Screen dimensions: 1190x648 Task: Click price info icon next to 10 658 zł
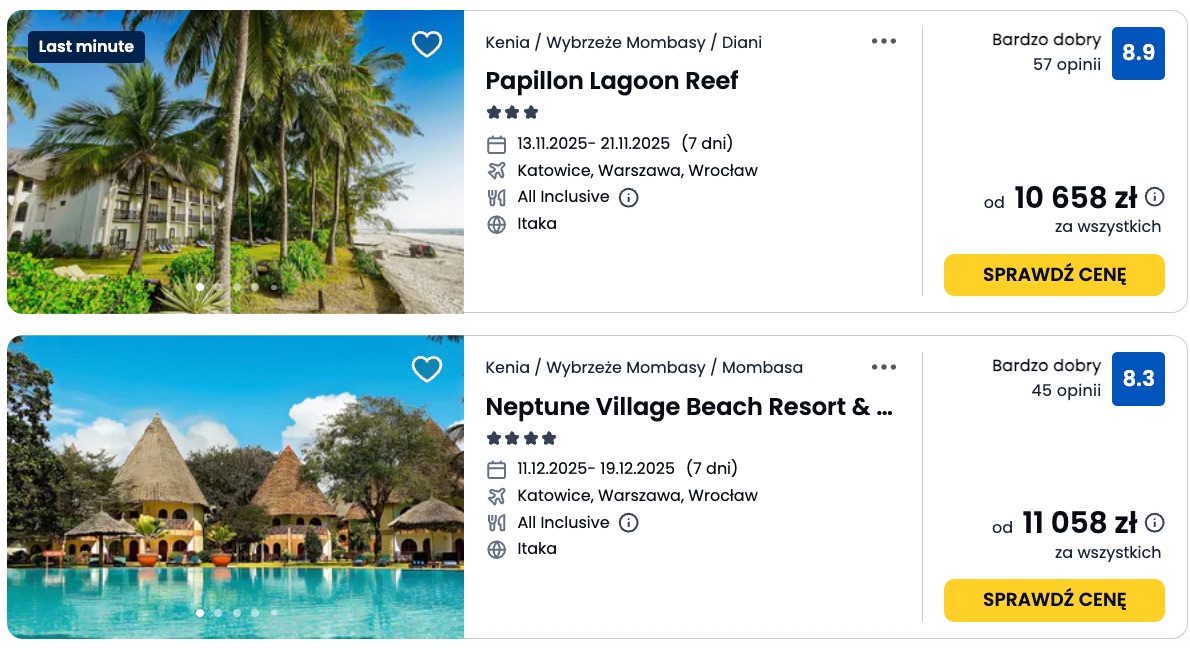tap(1155, 197)
